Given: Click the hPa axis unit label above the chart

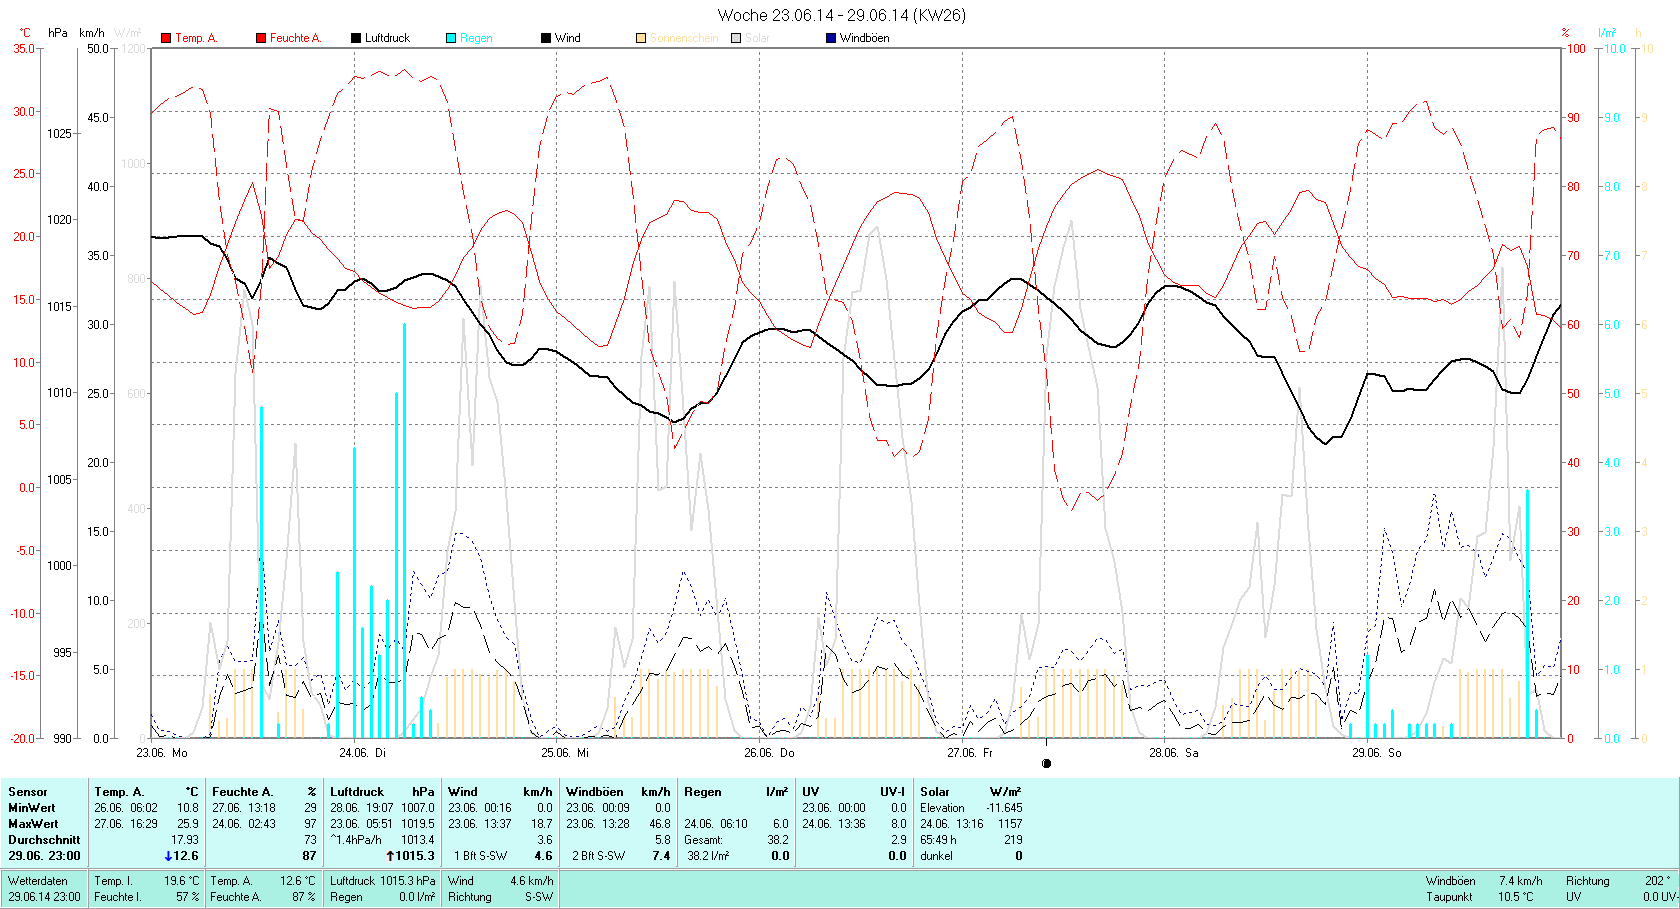Looking at the screenshot, I should (58, 33).
